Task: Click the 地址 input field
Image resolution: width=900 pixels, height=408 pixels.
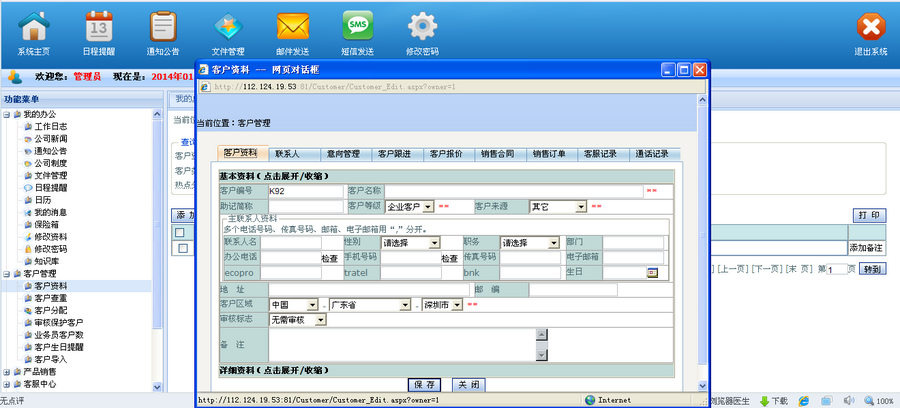Action: [369, 290]
